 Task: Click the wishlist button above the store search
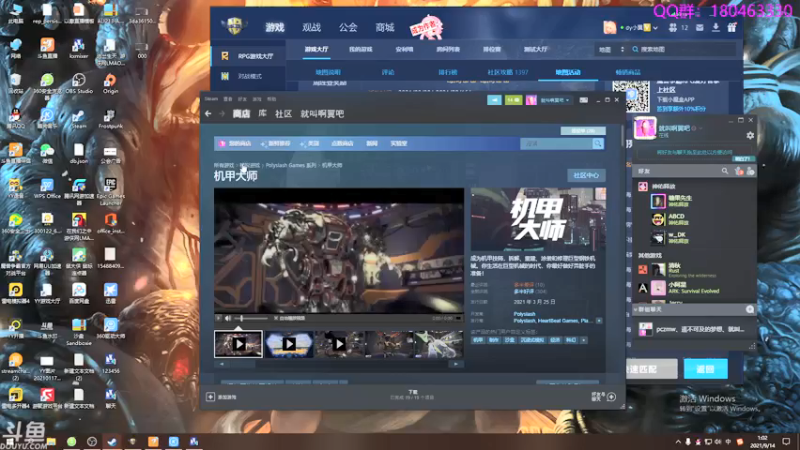tap(583, 131)
